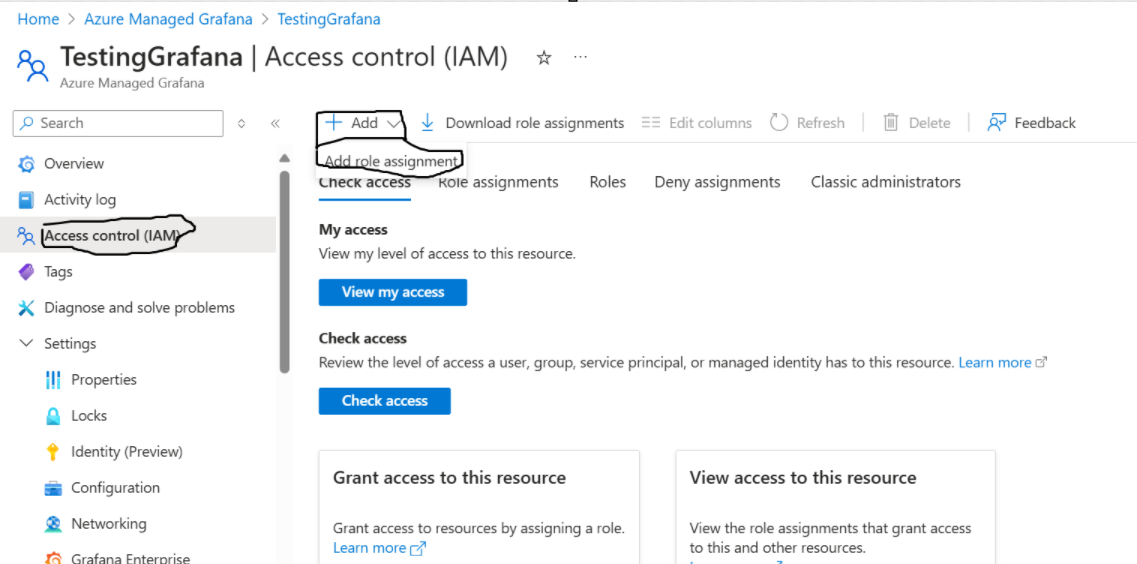
Task: Click the sidebar scroll up arrow
Action: (x=284, y=158)
